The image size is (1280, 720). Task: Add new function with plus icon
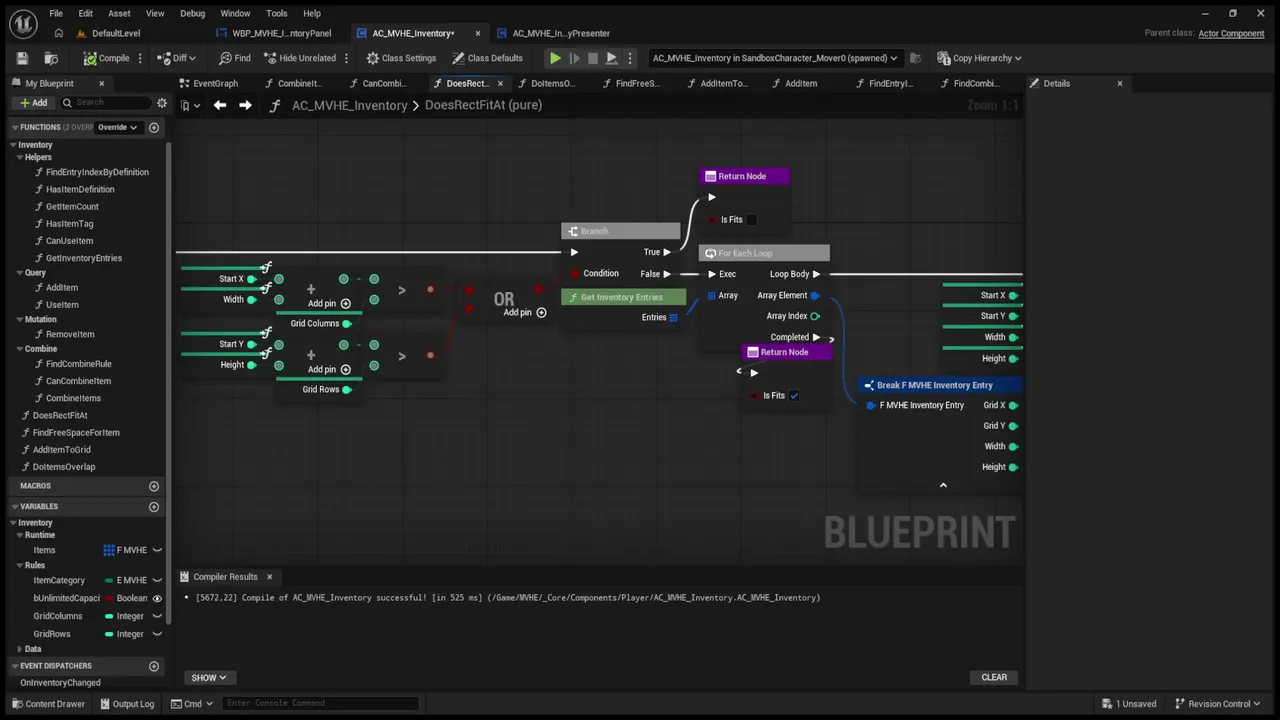[154, 127]
